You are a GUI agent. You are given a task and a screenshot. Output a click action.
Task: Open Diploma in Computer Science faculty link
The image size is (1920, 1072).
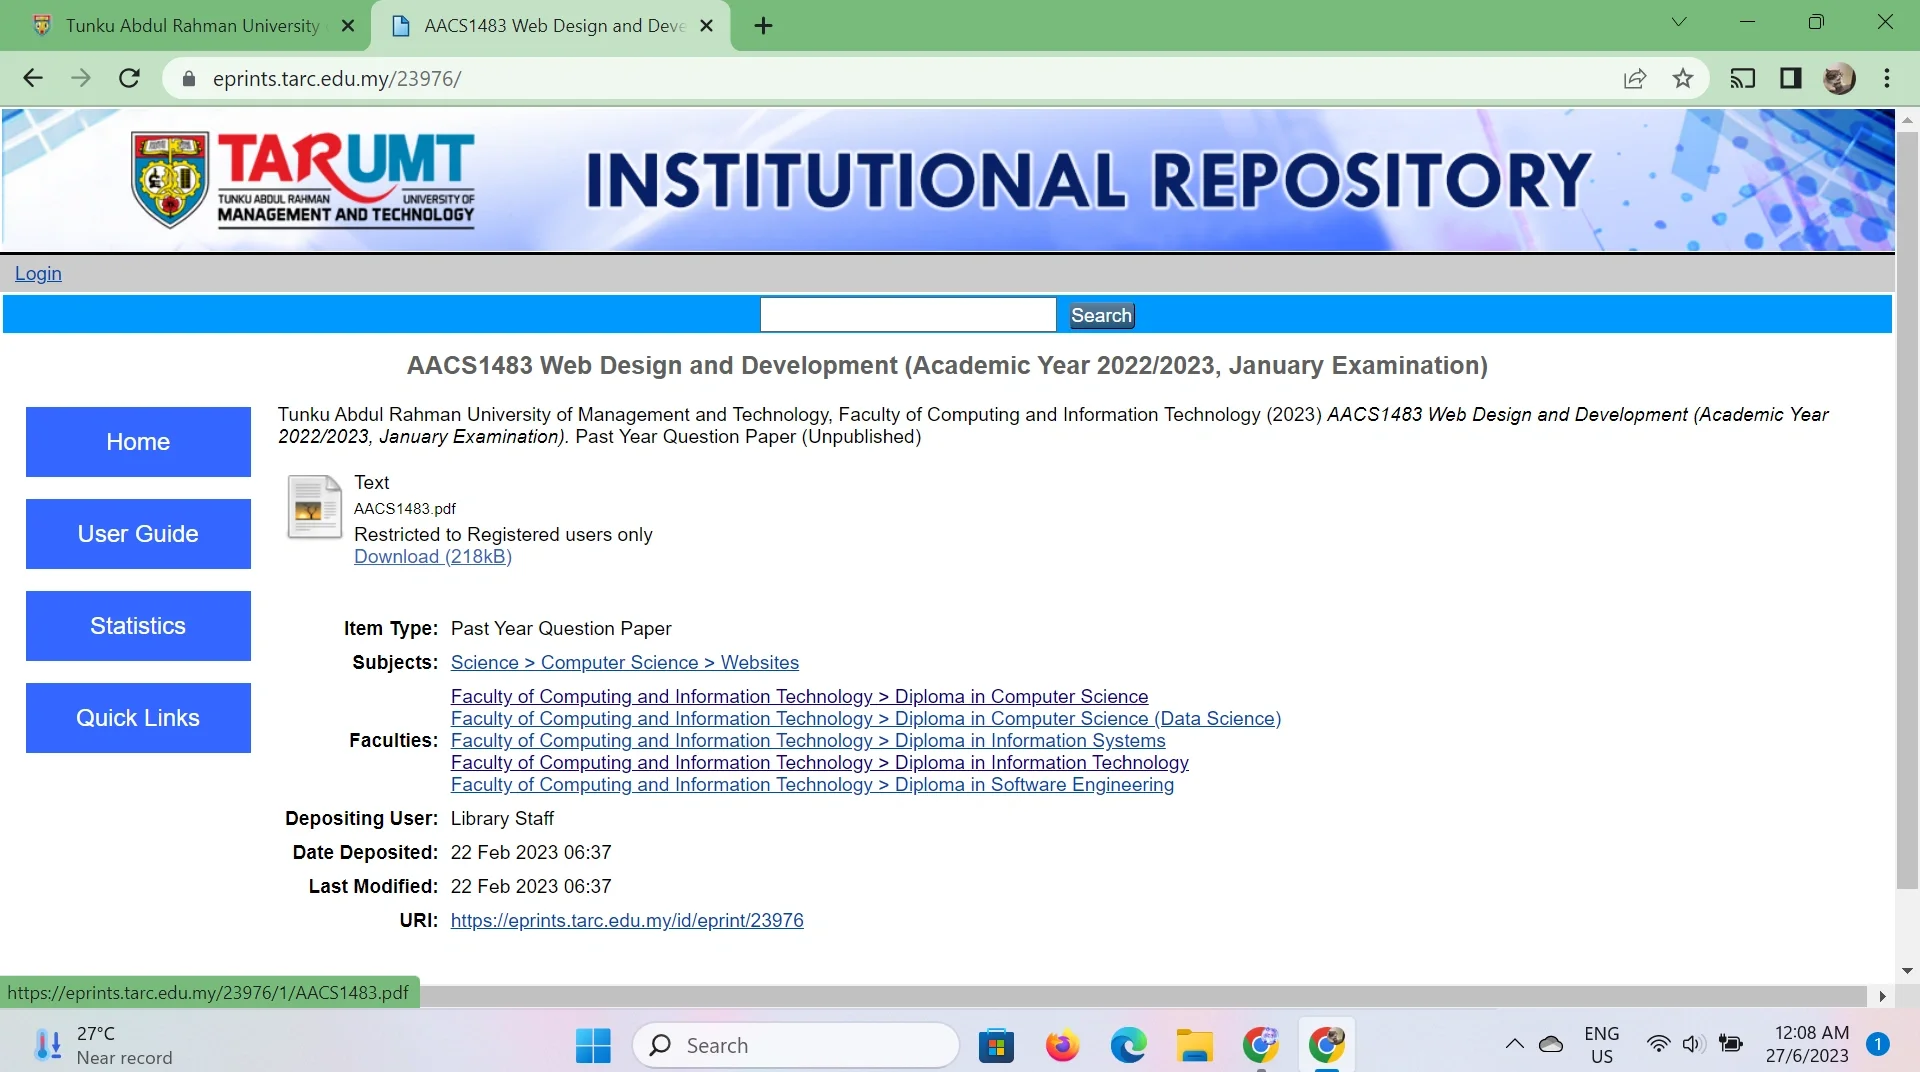click(799, 697)
